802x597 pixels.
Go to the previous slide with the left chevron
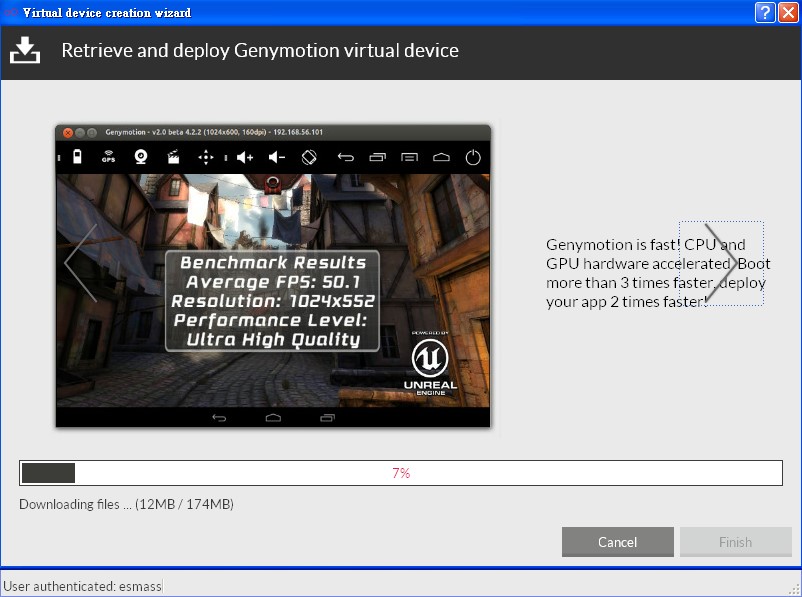coord(81,263)
